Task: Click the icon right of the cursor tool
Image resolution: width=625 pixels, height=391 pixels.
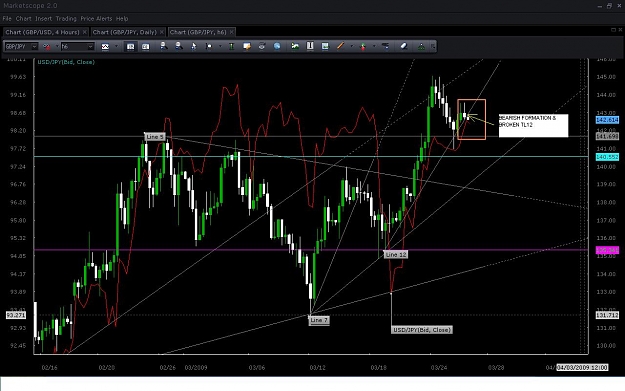Action: click(208, 46)
